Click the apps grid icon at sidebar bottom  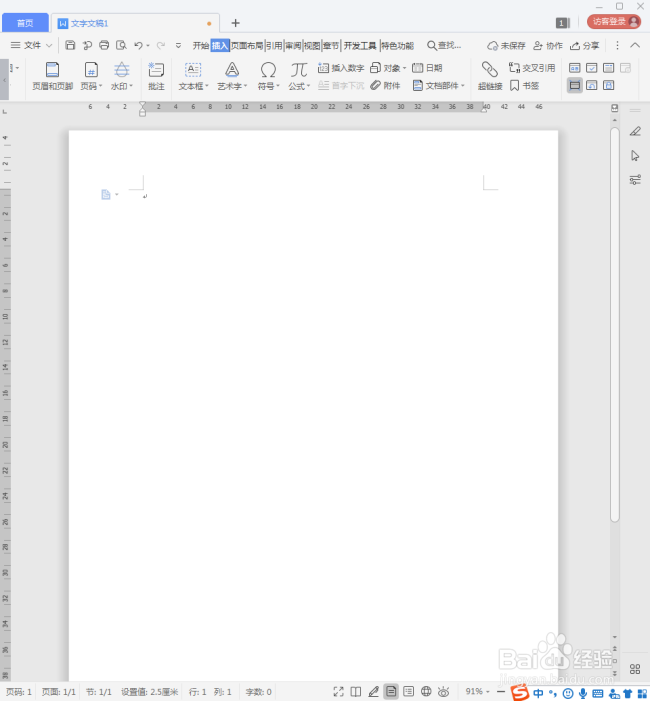click(635, 669)
